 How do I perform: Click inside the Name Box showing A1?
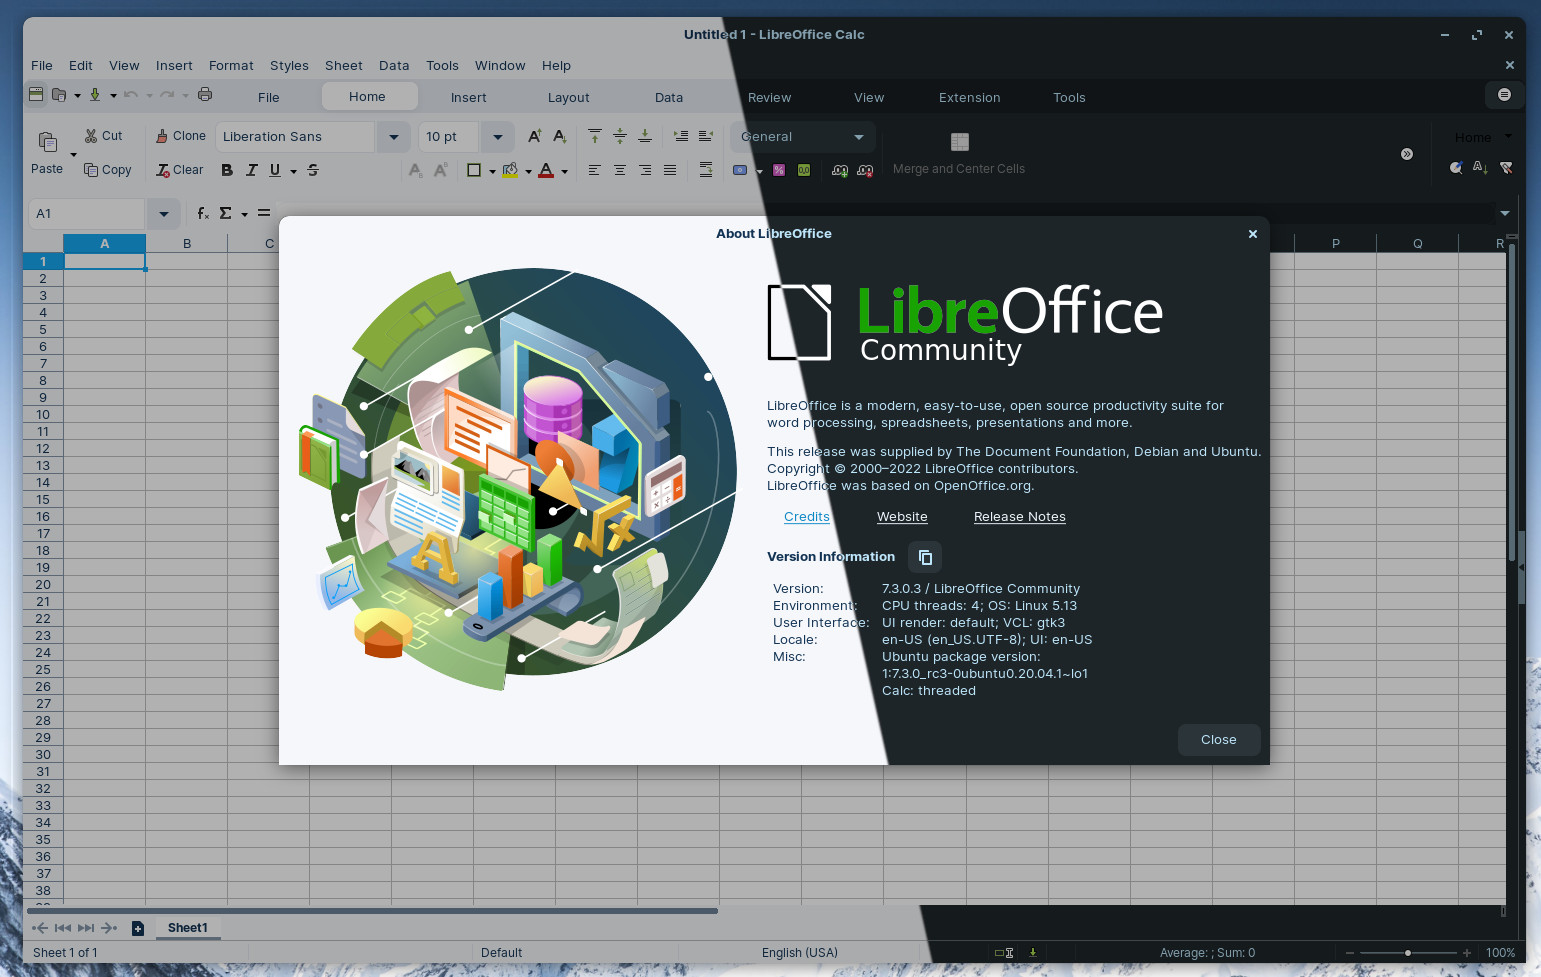pyautogui.click(x=87, y=214)
